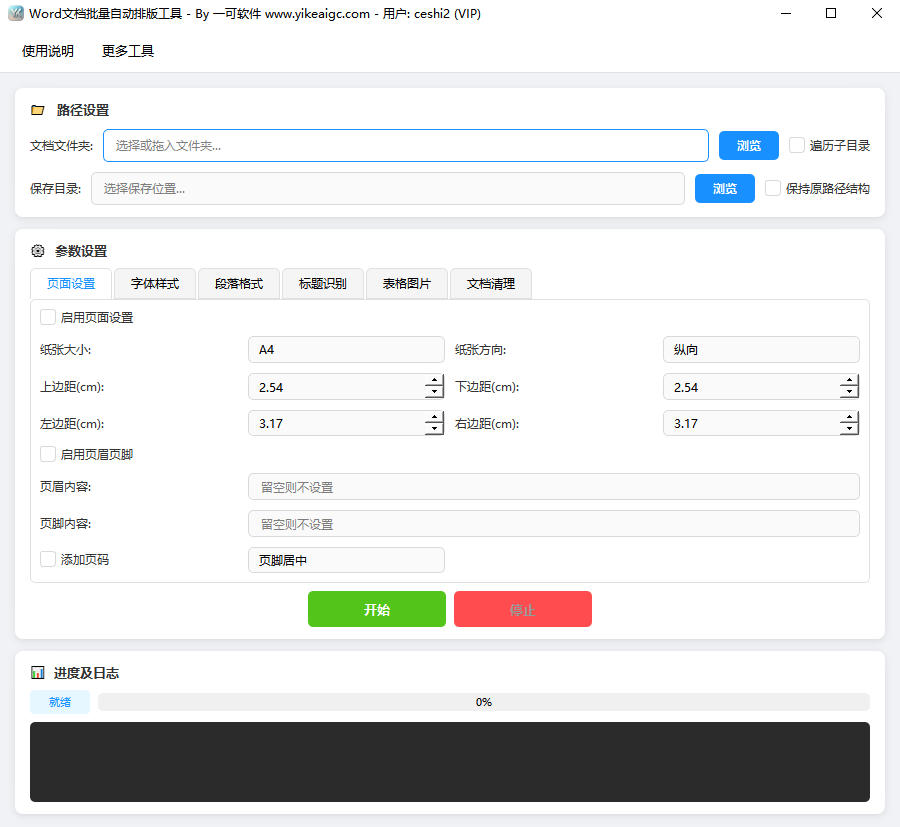Open the 纸张大小 A4 dropdown

point(346,349)
